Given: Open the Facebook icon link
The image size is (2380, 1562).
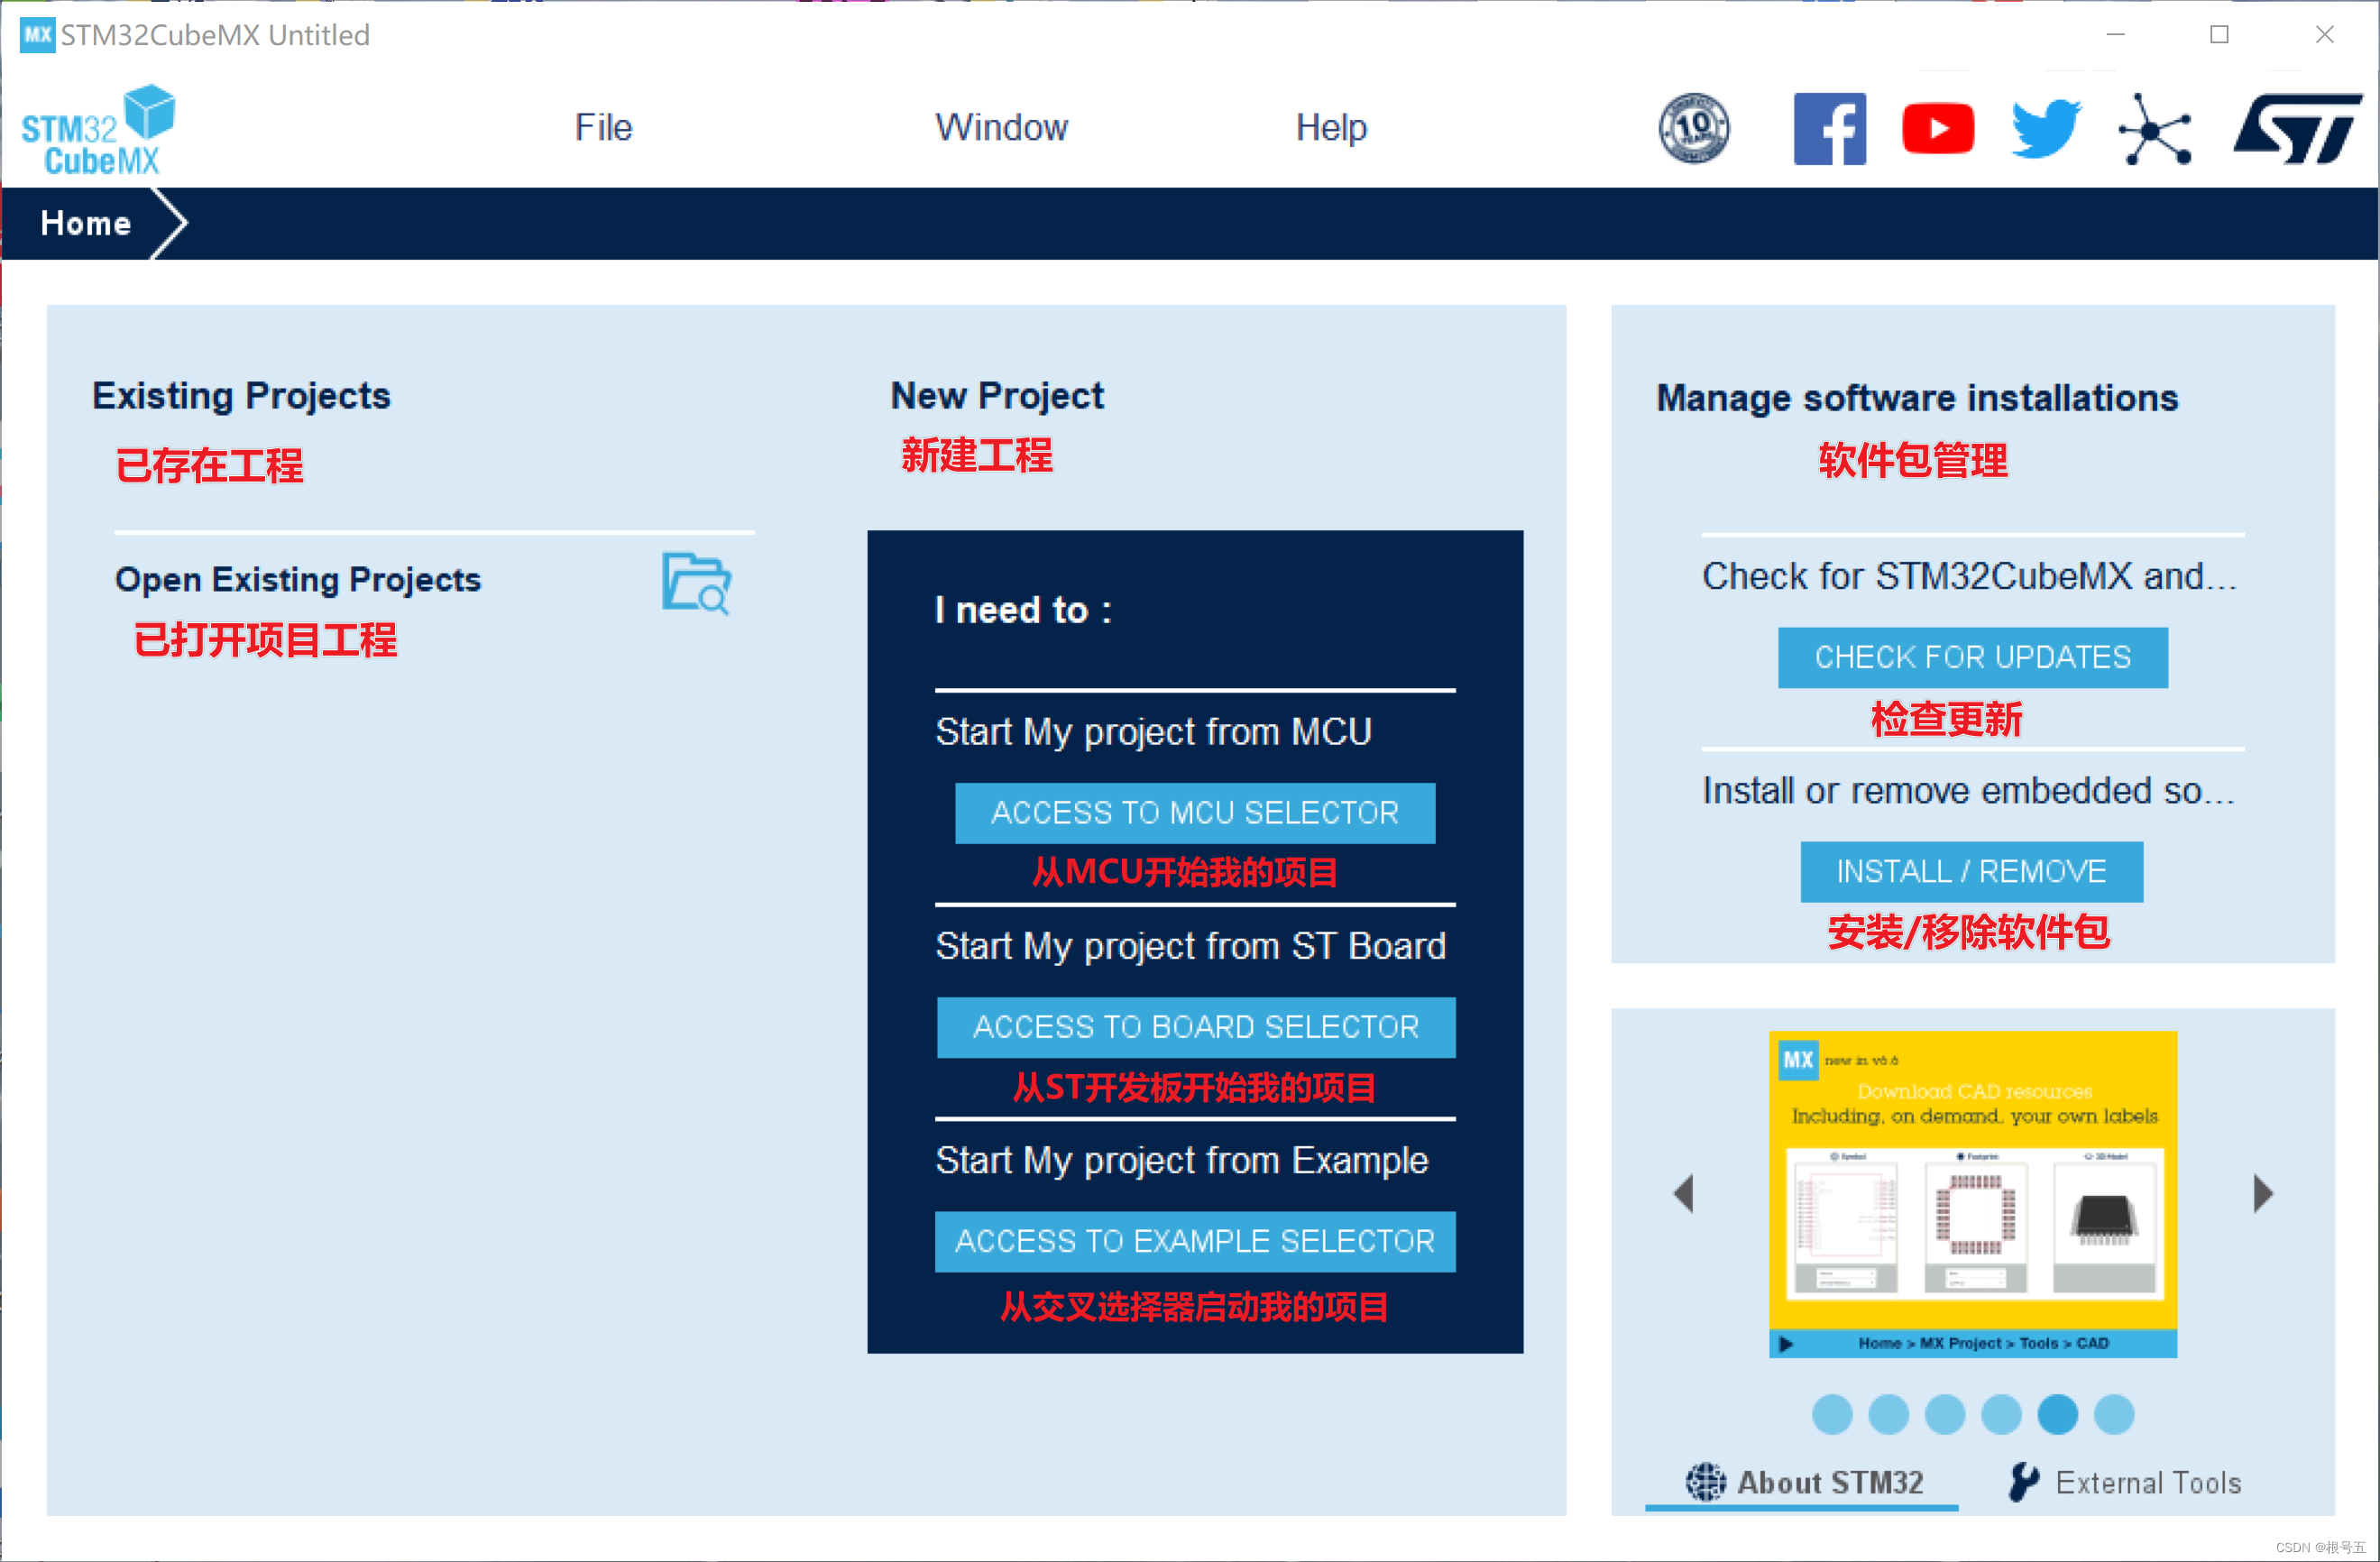Looking at the screenshot, I should (1829, 128).
